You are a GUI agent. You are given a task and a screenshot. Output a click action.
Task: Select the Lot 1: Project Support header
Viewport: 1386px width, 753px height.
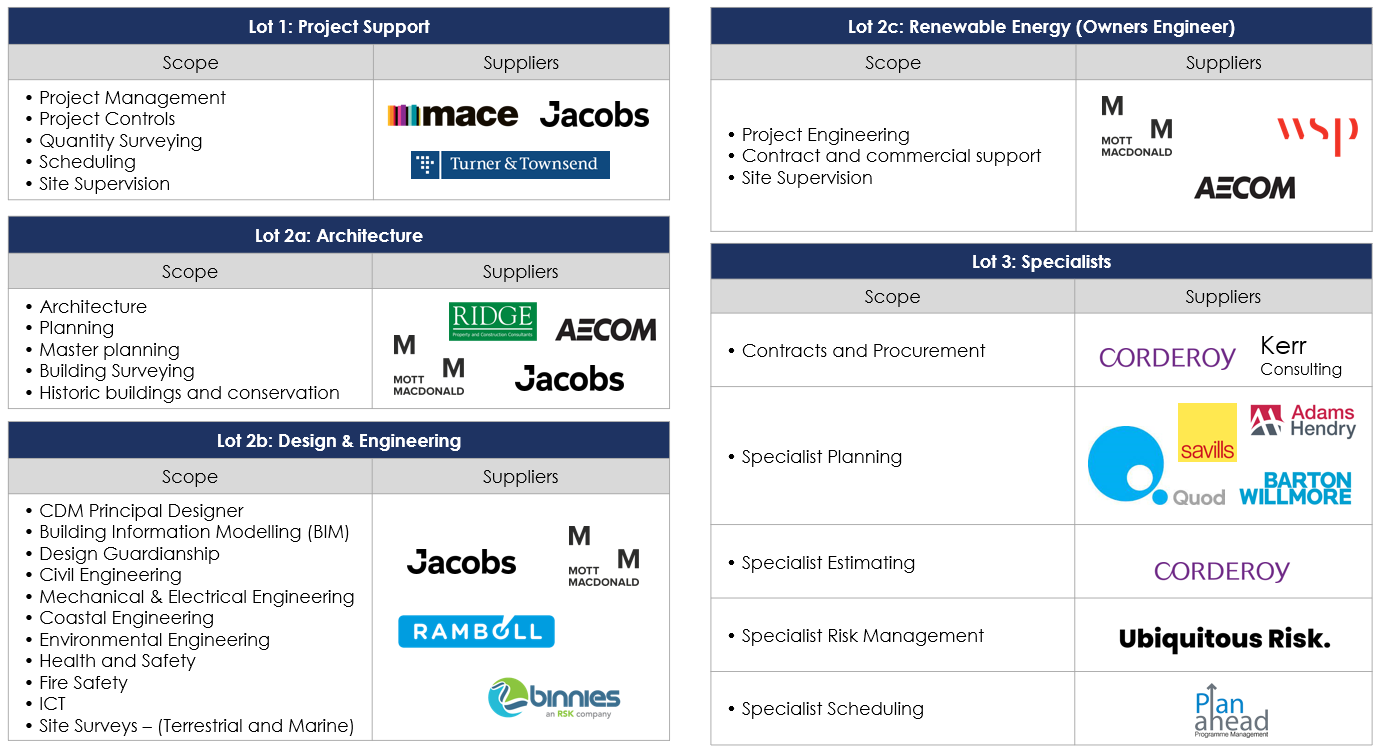[339, 27]
